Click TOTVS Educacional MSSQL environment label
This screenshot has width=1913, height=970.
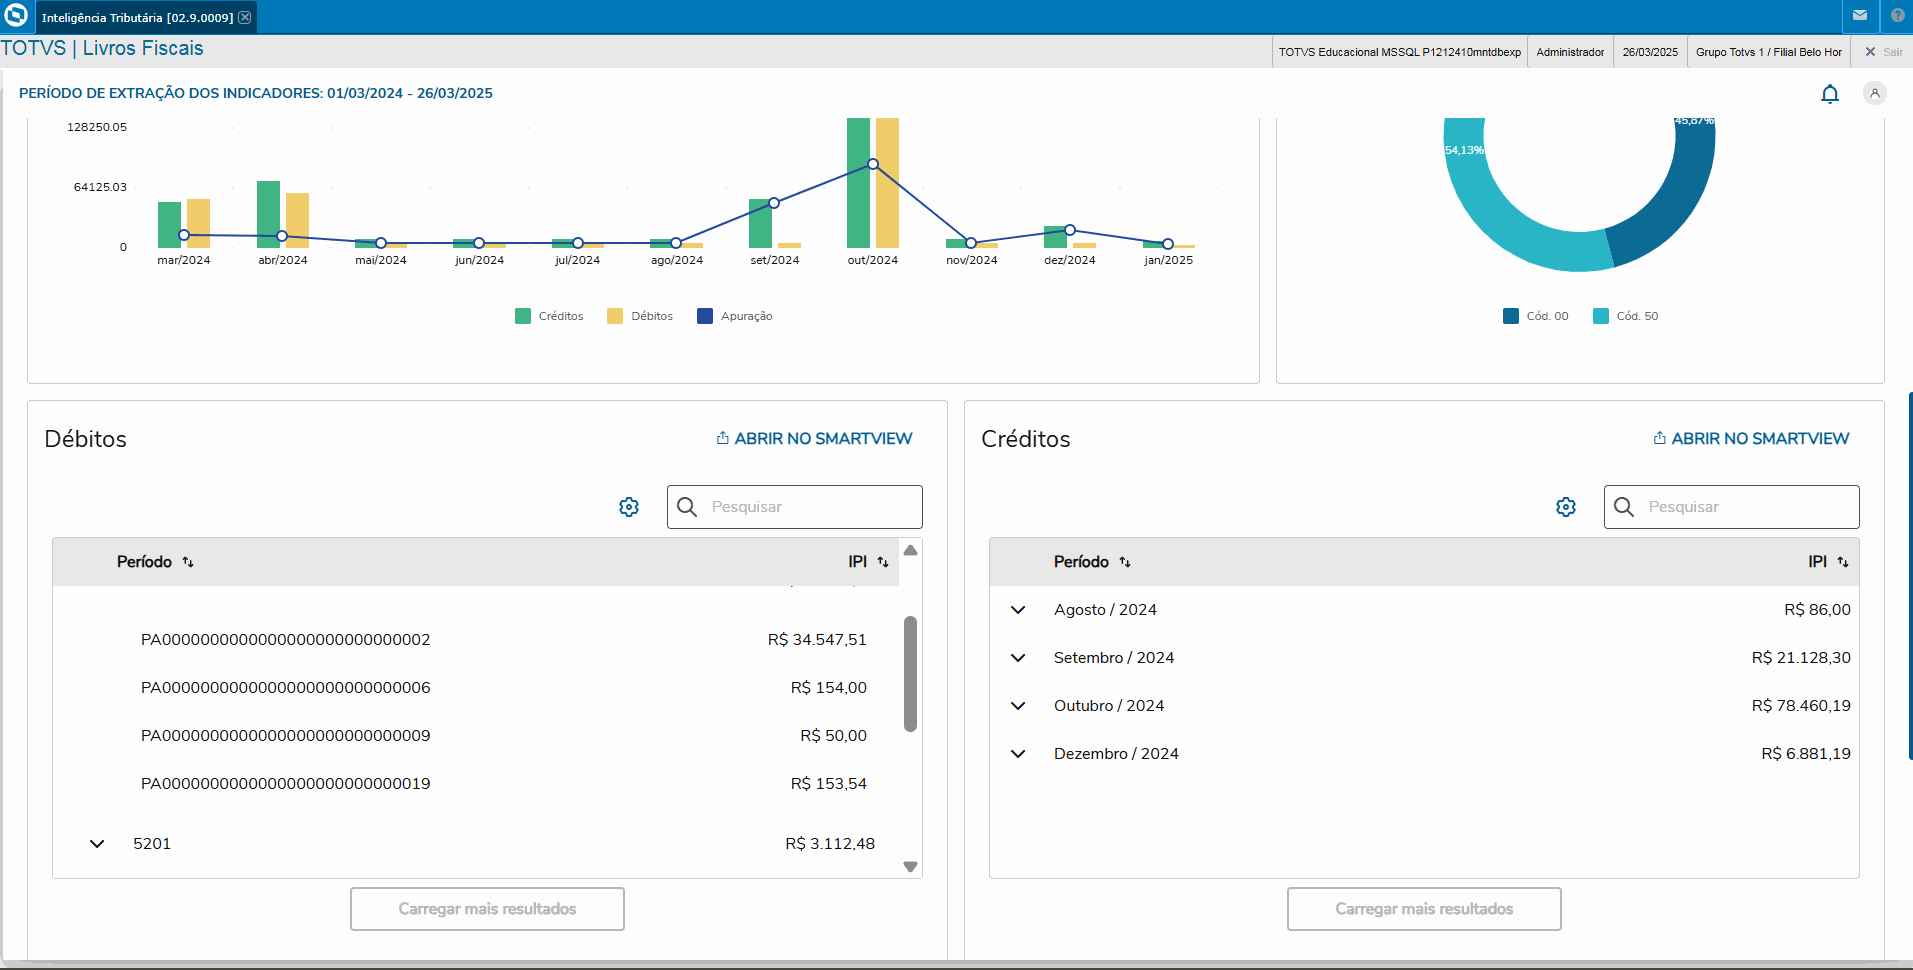coord(1400,52)
